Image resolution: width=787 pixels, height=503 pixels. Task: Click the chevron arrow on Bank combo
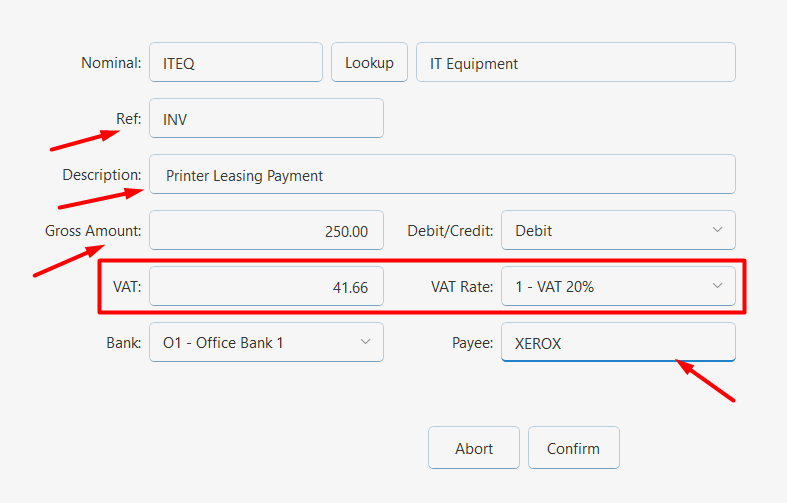click(365, 342)
